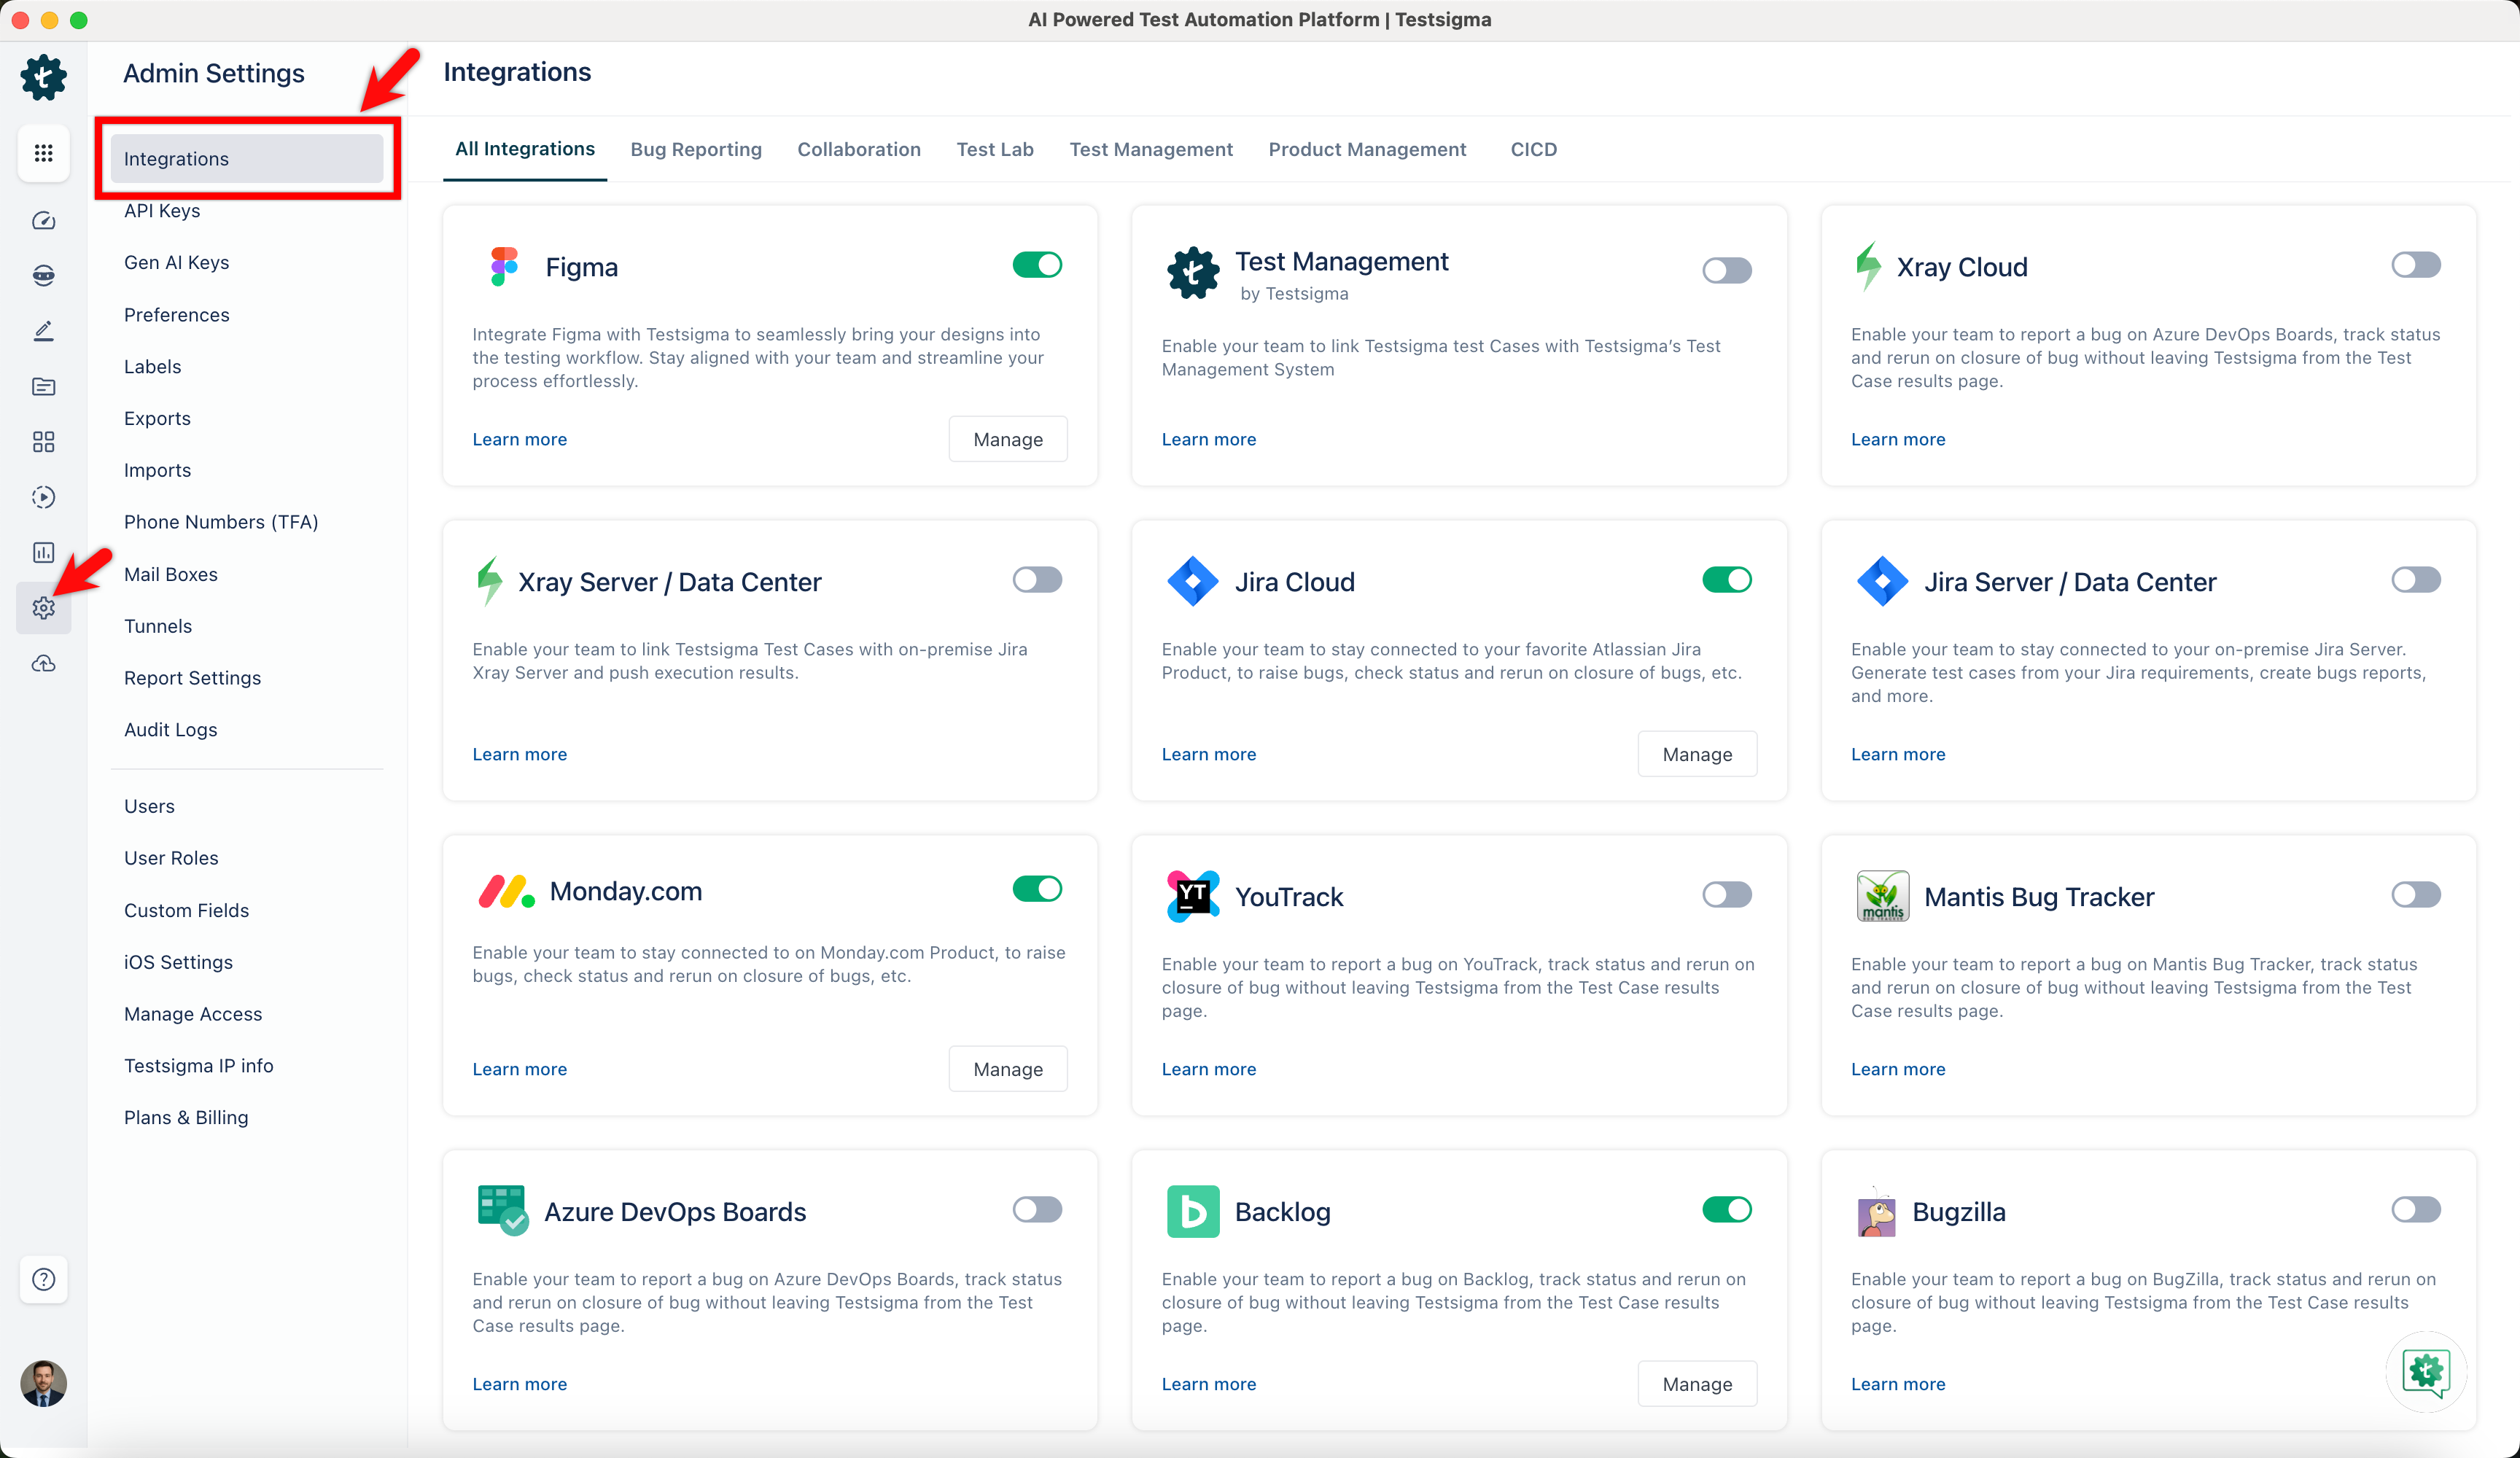Click Manage on the Monday.com card

click(x=1007, y=1069)
